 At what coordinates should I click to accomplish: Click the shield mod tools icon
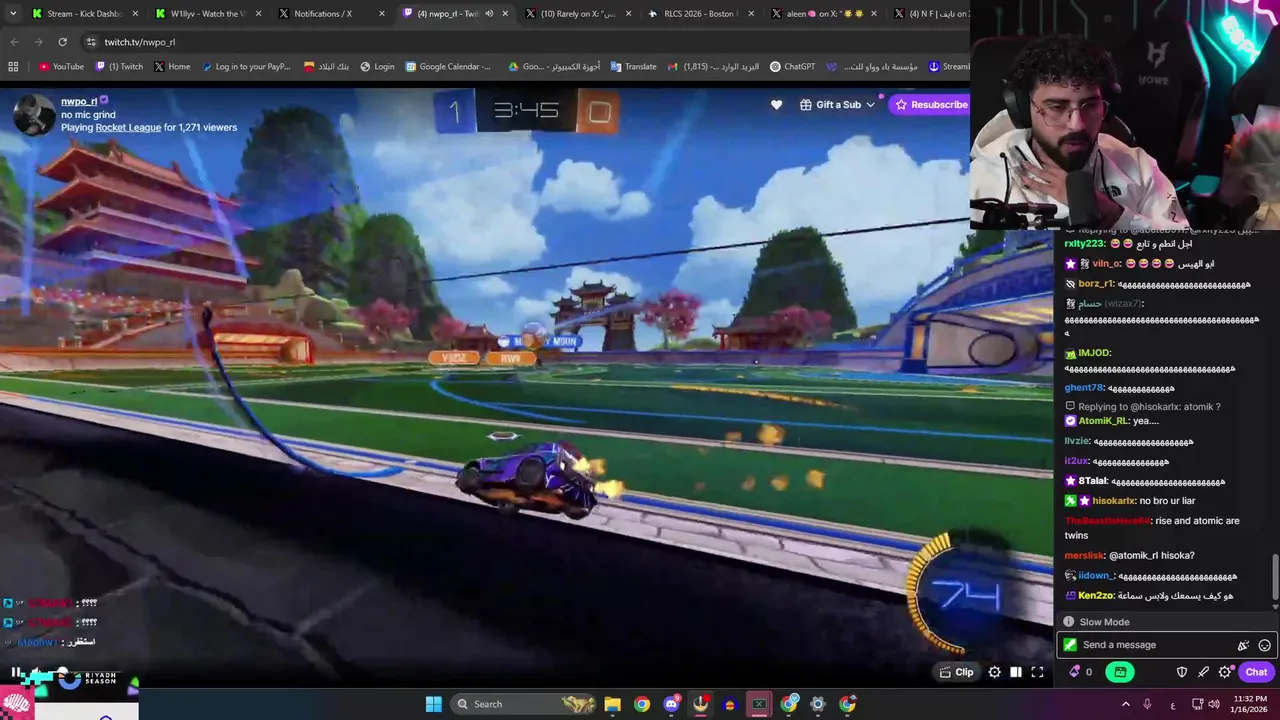pos(1181,672)
